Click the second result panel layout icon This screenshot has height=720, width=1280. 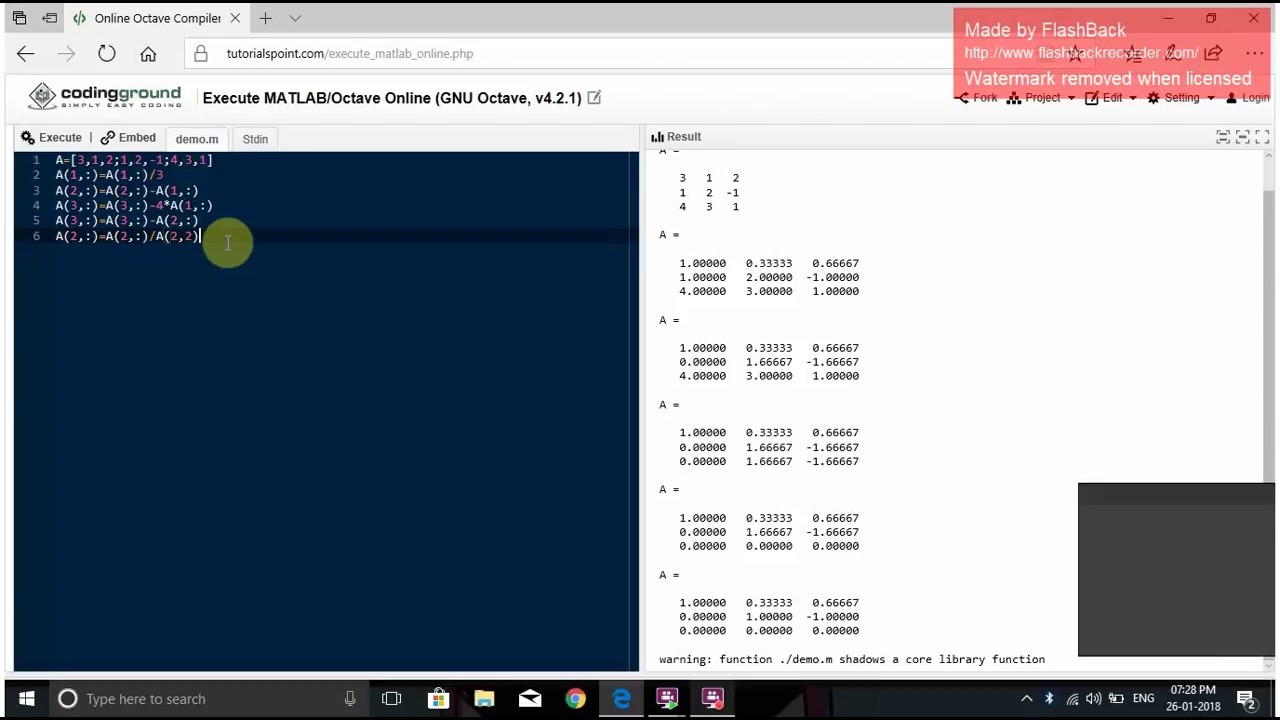coord(1242,137)
